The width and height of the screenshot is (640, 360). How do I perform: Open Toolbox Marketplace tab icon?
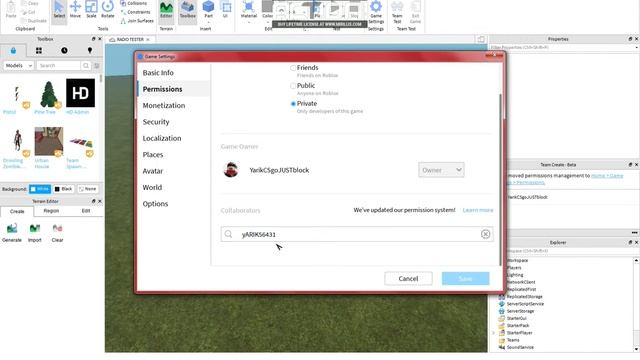click(x=13, y=51)
